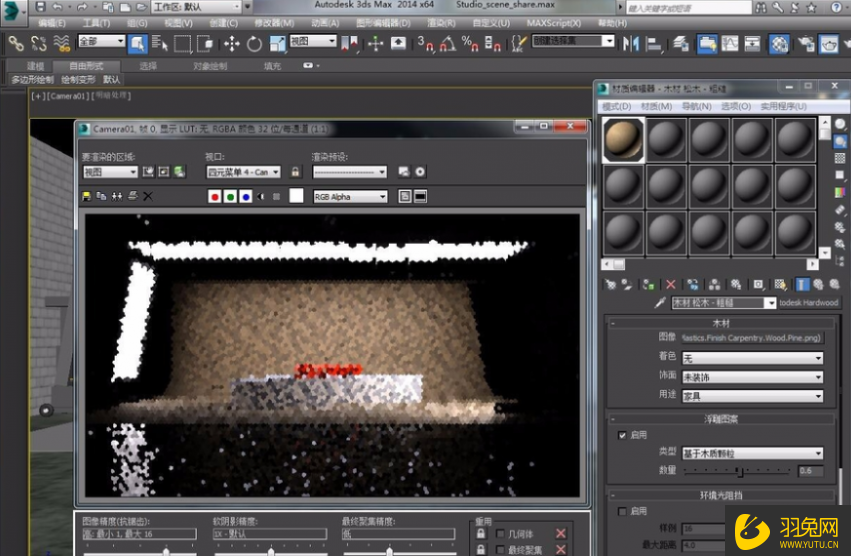
Task: Click the Mirror tool icon
Action: 631,43
